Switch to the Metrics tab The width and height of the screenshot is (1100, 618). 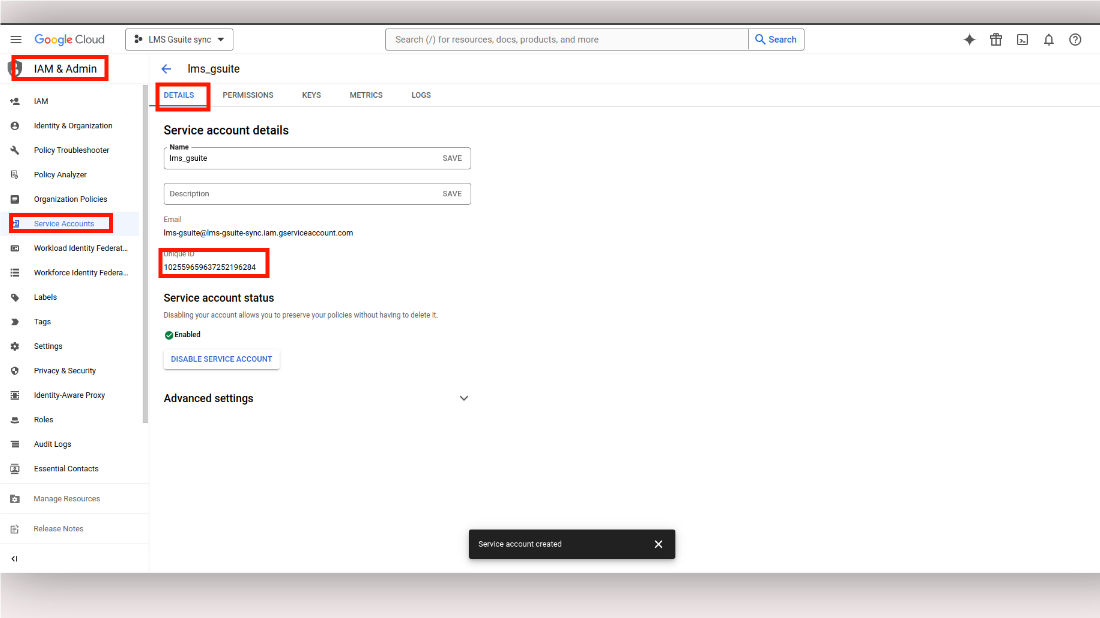coord(366,95)
